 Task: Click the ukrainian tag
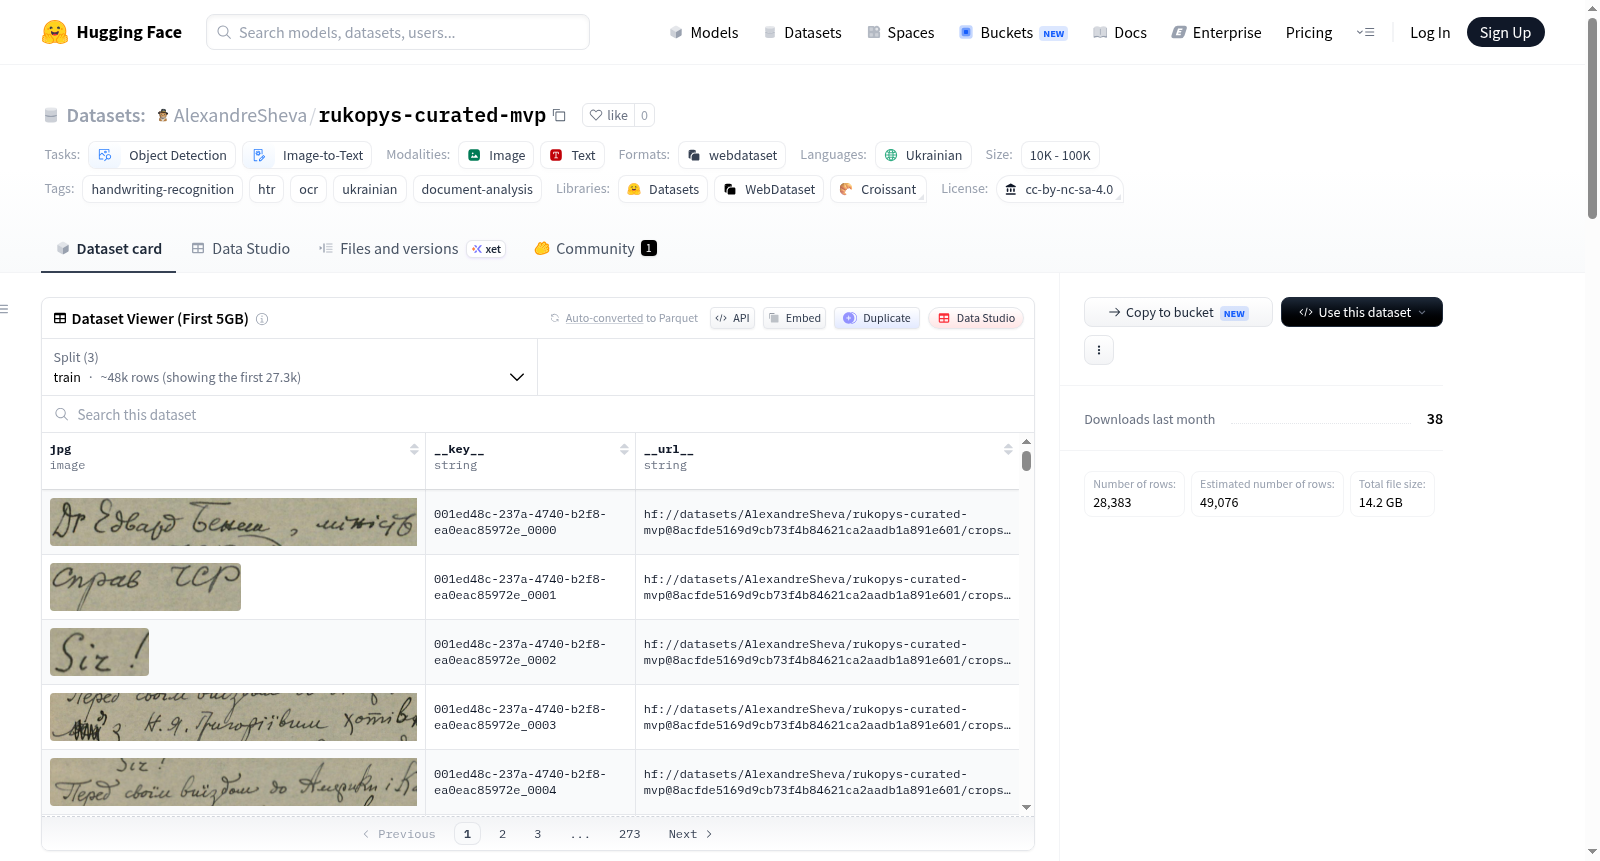[x=370, y=189]
